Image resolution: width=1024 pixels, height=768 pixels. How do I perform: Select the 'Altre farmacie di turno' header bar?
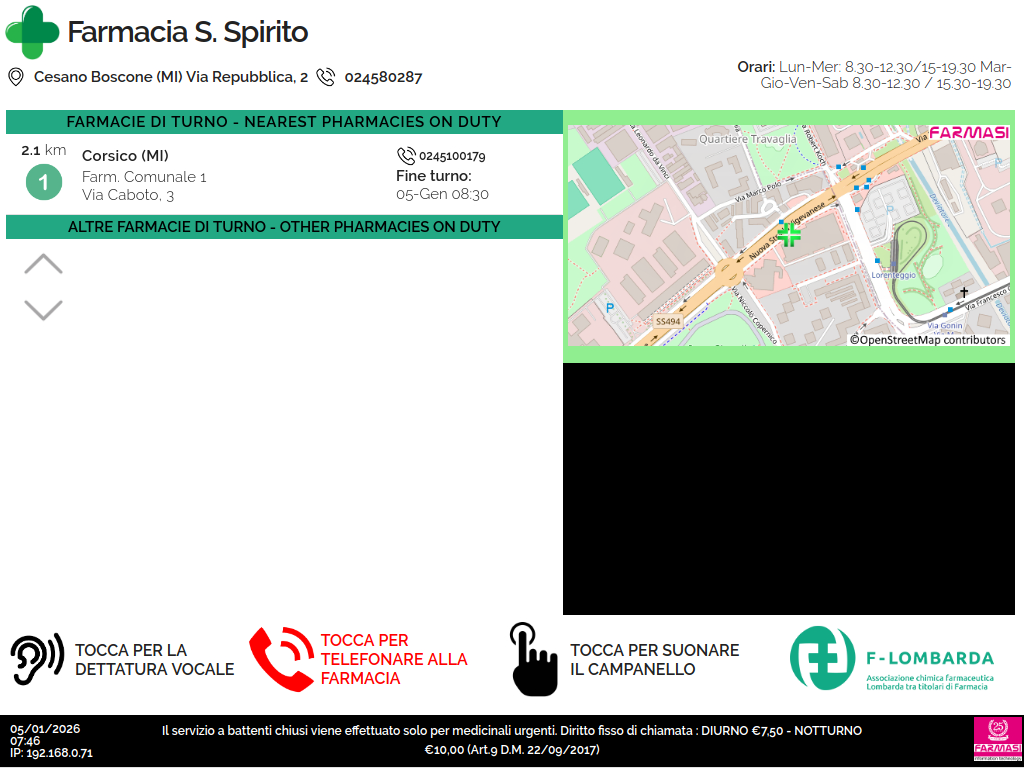tap(284, 227)
